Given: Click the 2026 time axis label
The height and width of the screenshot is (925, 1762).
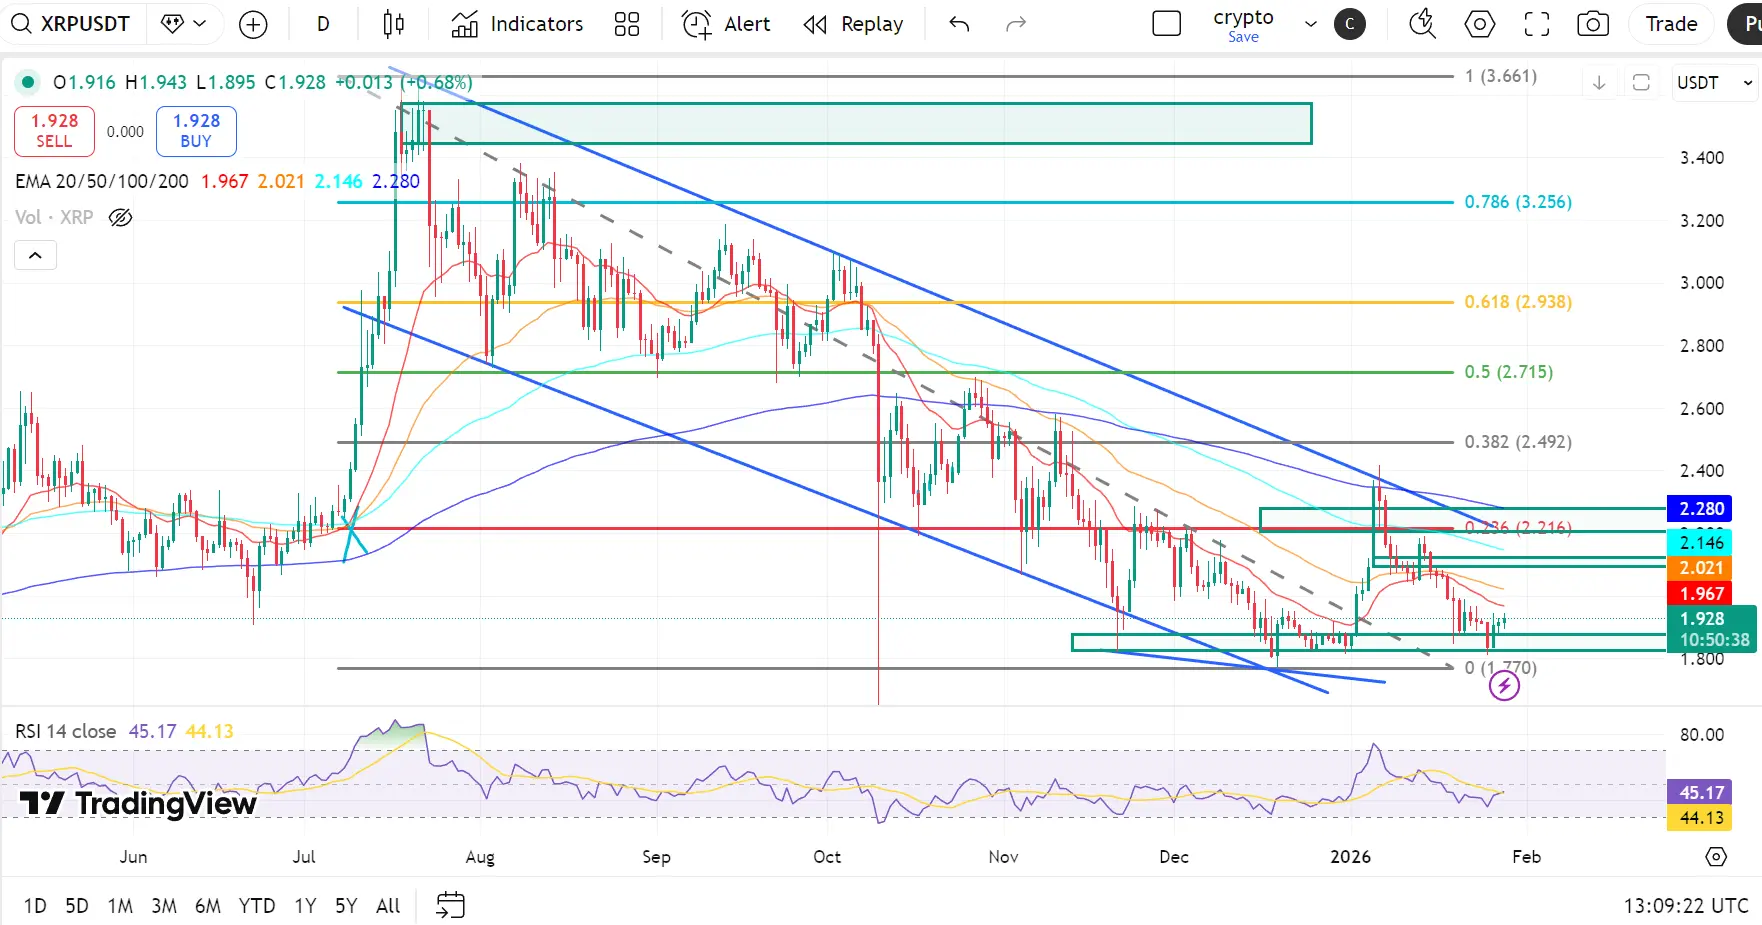Looking at the screenshot, I should click(1351, 857).
